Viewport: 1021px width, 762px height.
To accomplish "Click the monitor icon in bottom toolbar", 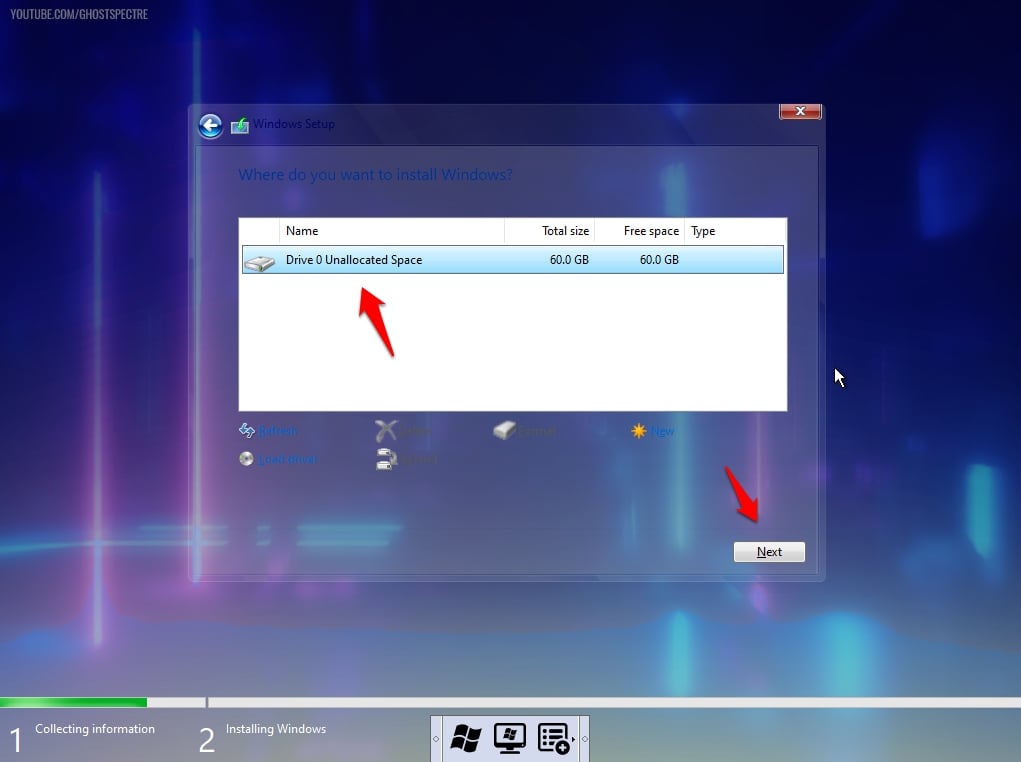I will click(x=510, y=739).
